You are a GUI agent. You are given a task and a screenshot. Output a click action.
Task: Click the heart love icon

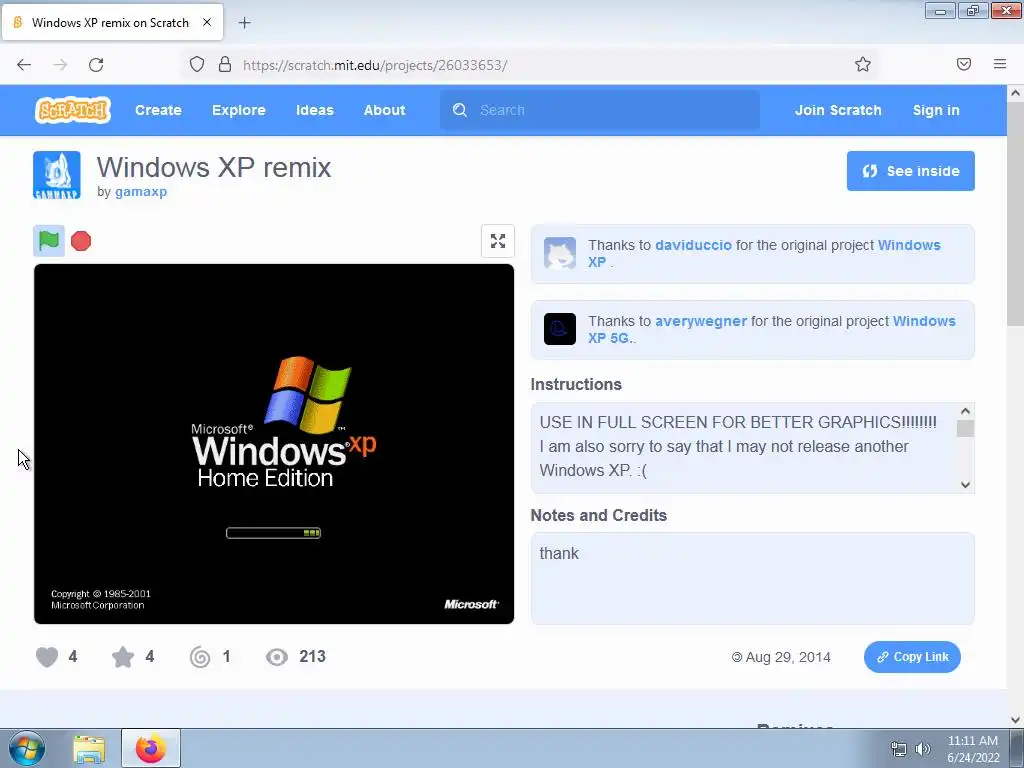coord(47,657)
